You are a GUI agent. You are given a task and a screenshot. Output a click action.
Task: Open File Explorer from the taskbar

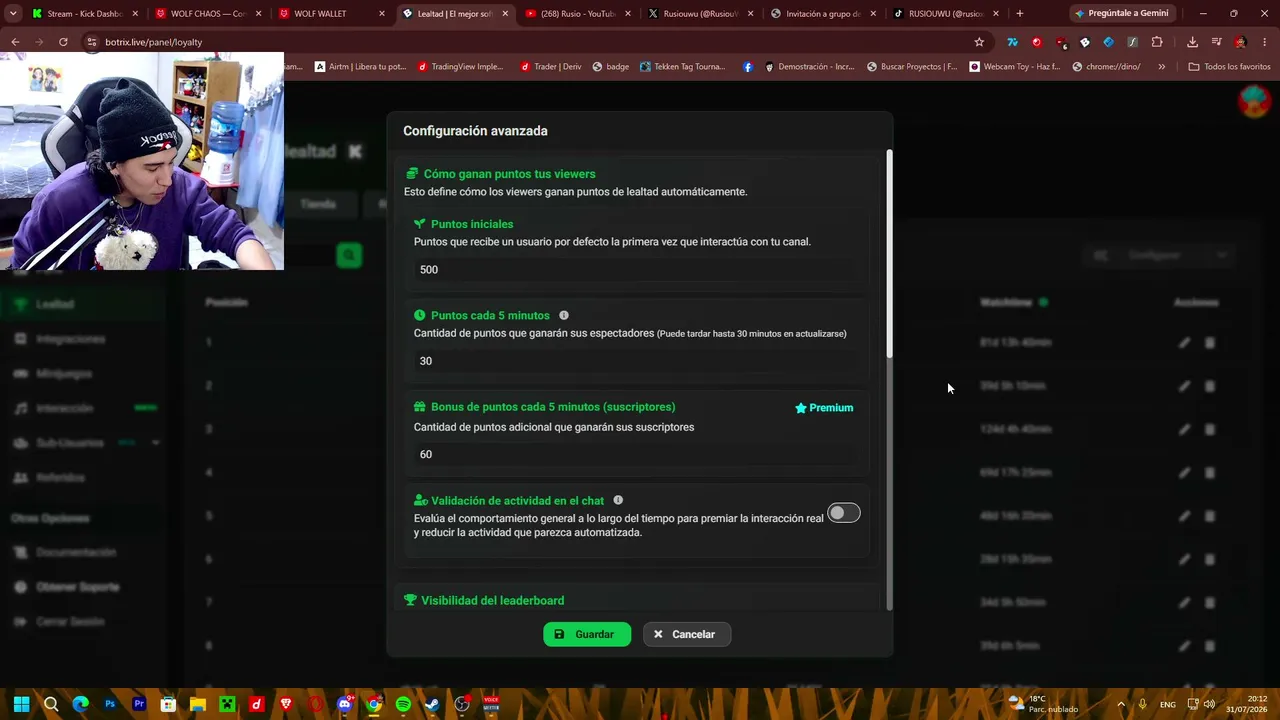pos(198,704)
